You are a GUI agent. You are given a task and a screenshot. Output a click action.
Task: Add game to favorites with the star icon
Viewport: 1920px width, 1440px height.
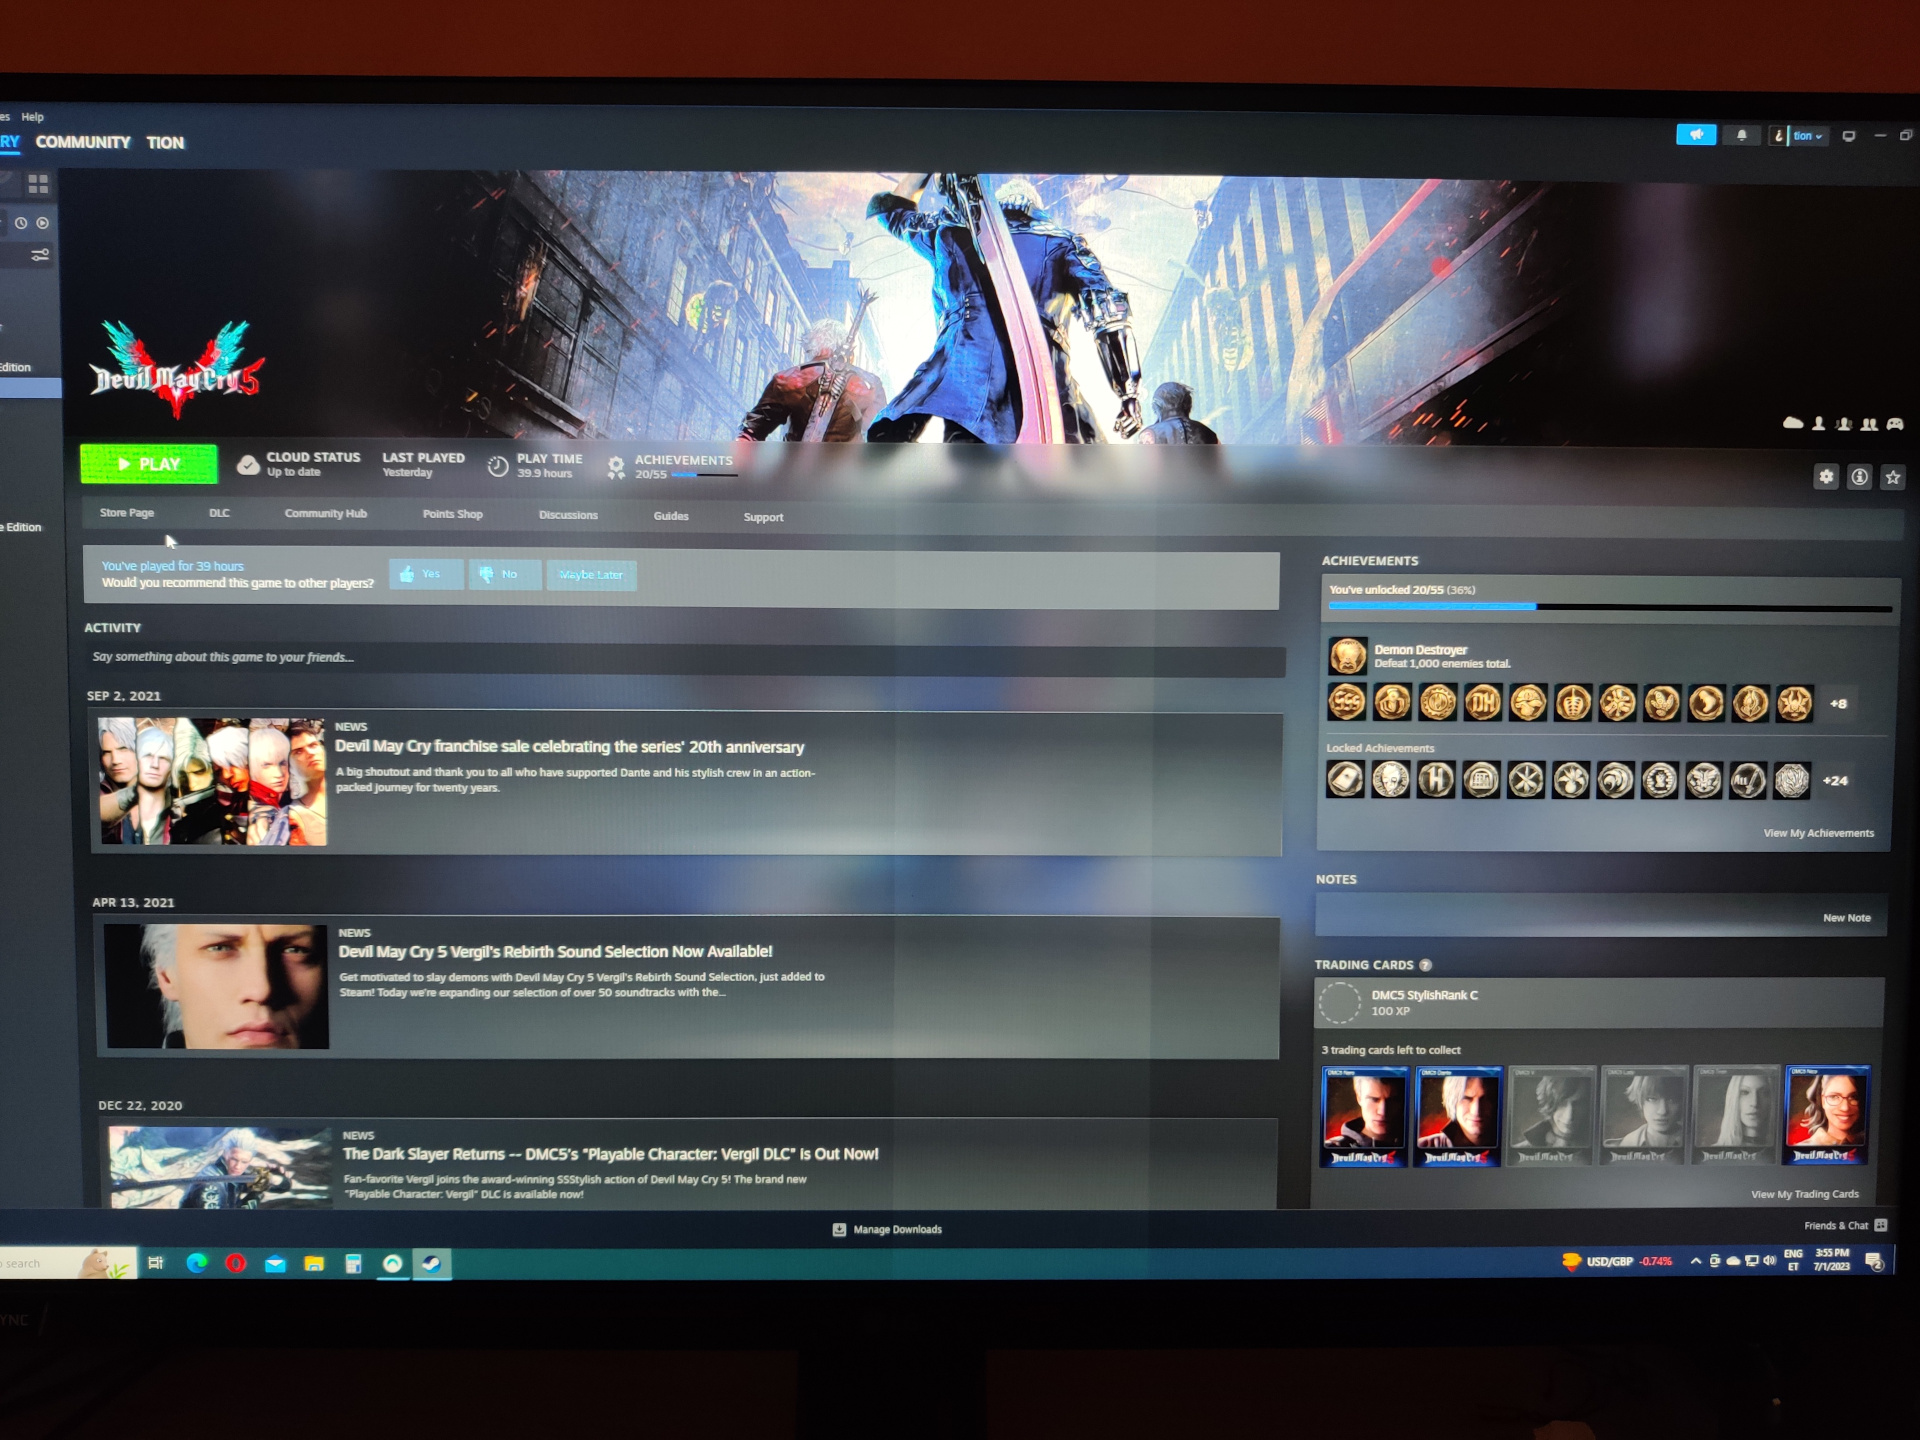coord(1893,478)
